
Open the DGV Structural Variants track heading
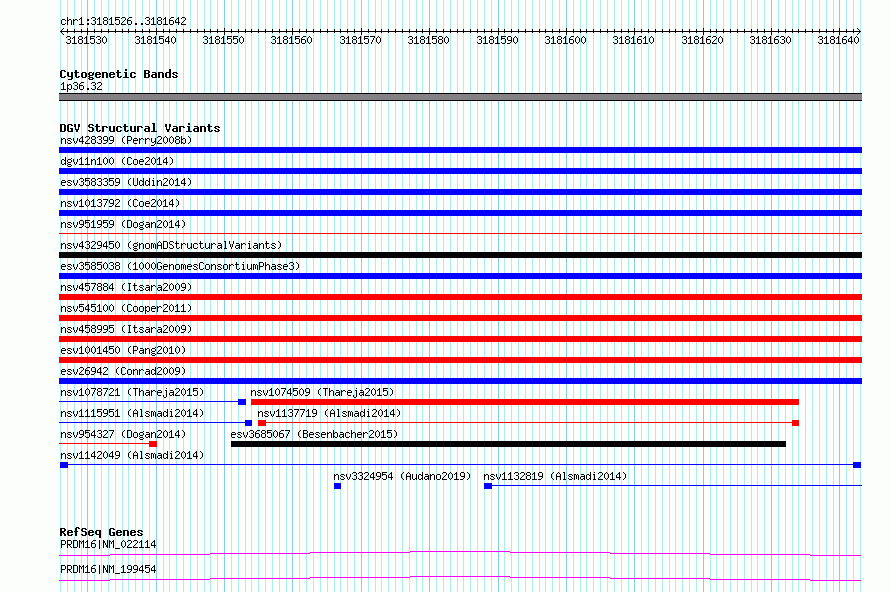tap(140, 128)
